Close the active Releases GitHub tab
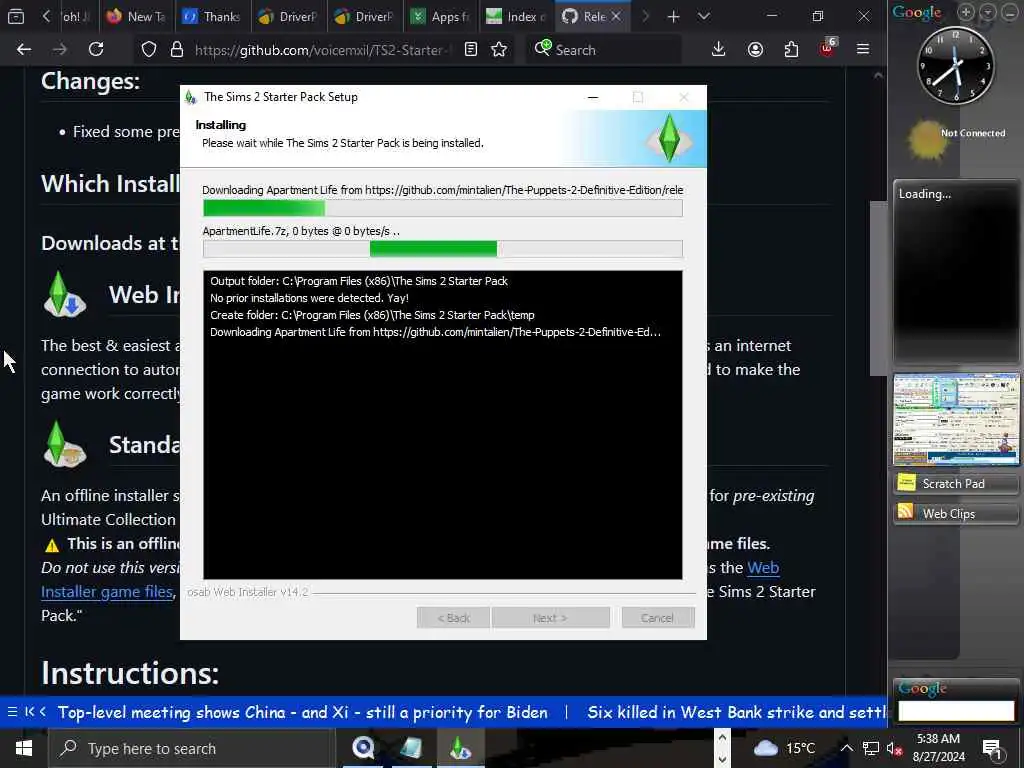The height and width of the screenshot is (768, 1024). 616,16
